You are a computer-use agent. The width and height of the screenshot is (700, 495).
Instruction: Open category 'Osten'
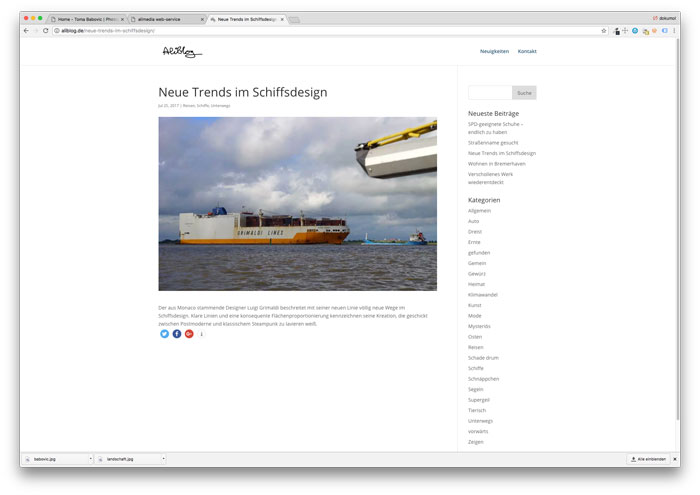click(475, 337)
